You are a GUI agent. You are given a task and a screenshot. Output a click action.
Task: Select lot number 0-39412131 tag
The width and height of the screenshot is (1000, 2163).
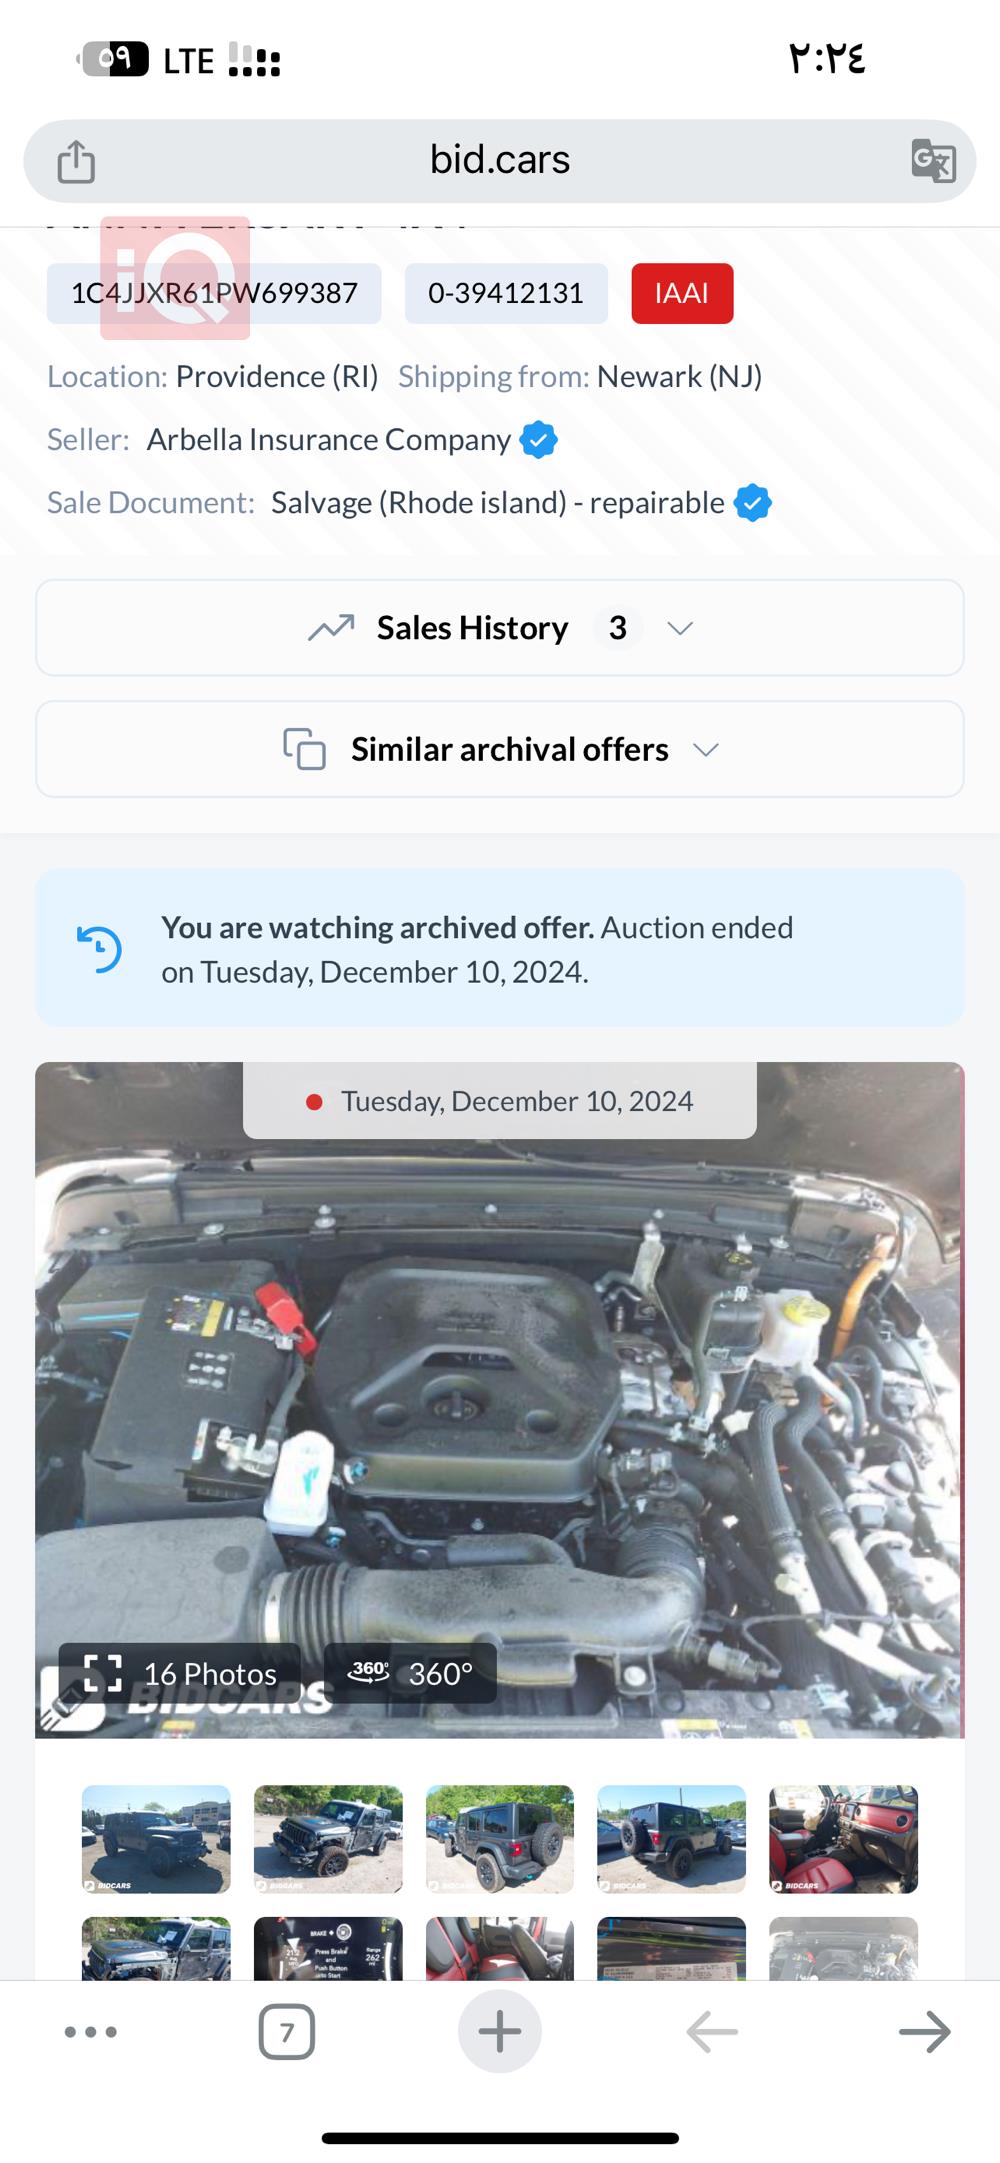506,293
